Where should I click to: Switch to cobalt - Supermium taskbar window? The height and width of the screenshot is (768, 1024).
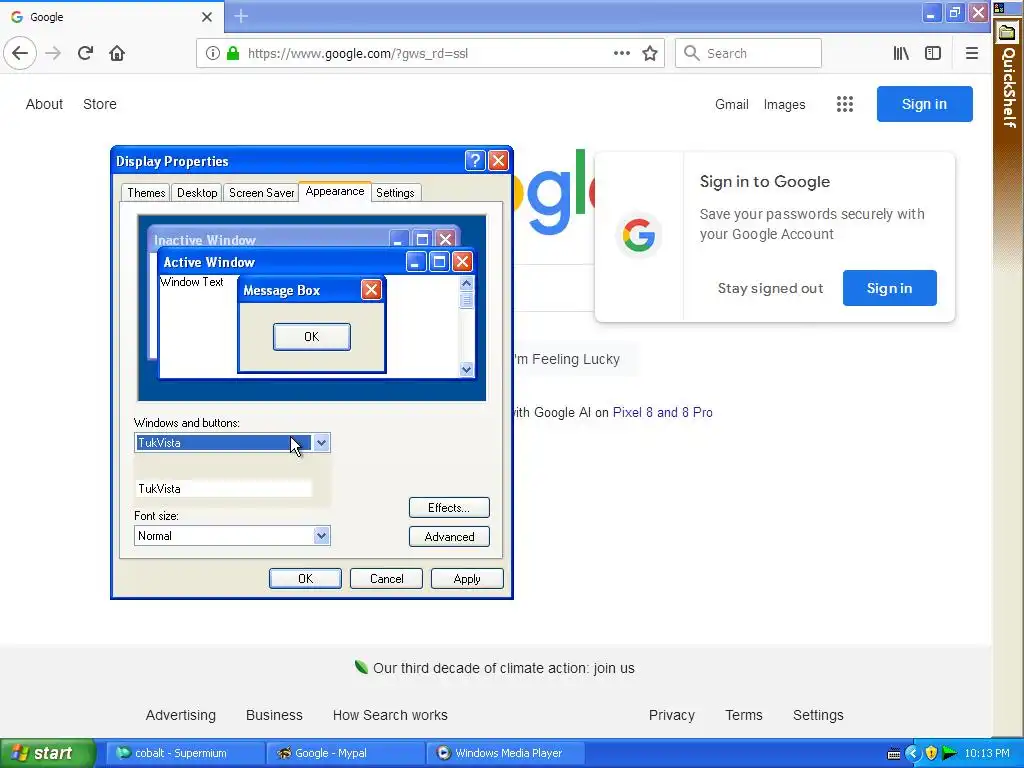184,753
